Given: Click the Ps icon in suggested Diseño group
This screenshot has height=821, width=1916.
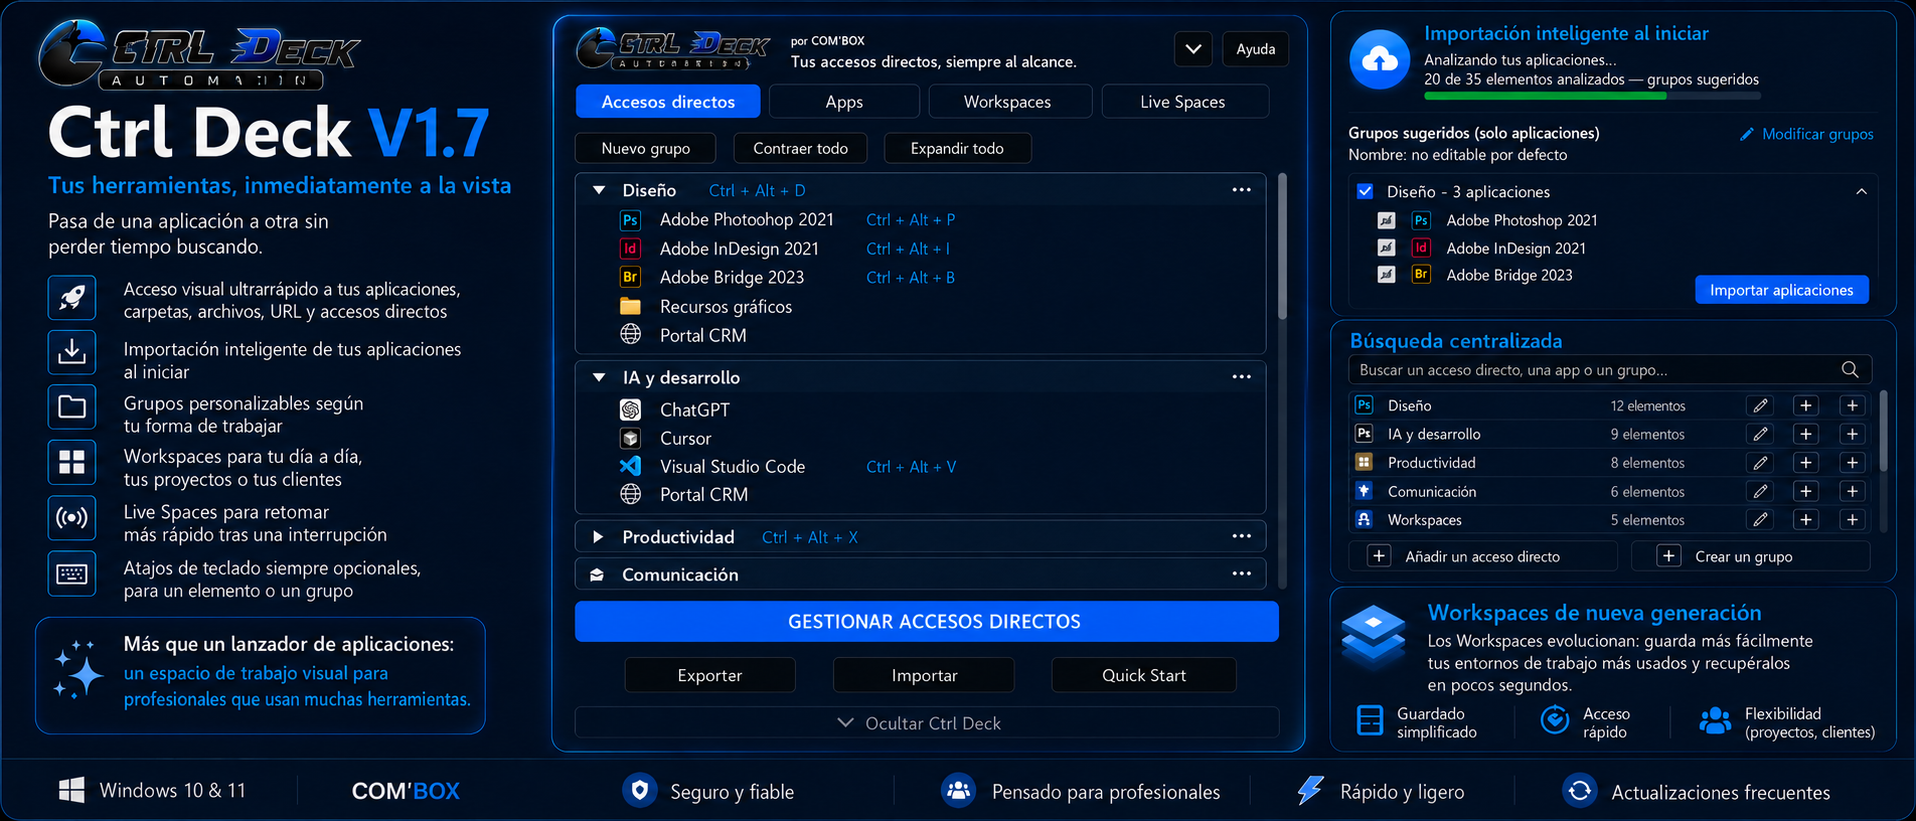Looking at the screenshot, I should pyautogui.click(x=1421, y=220).
